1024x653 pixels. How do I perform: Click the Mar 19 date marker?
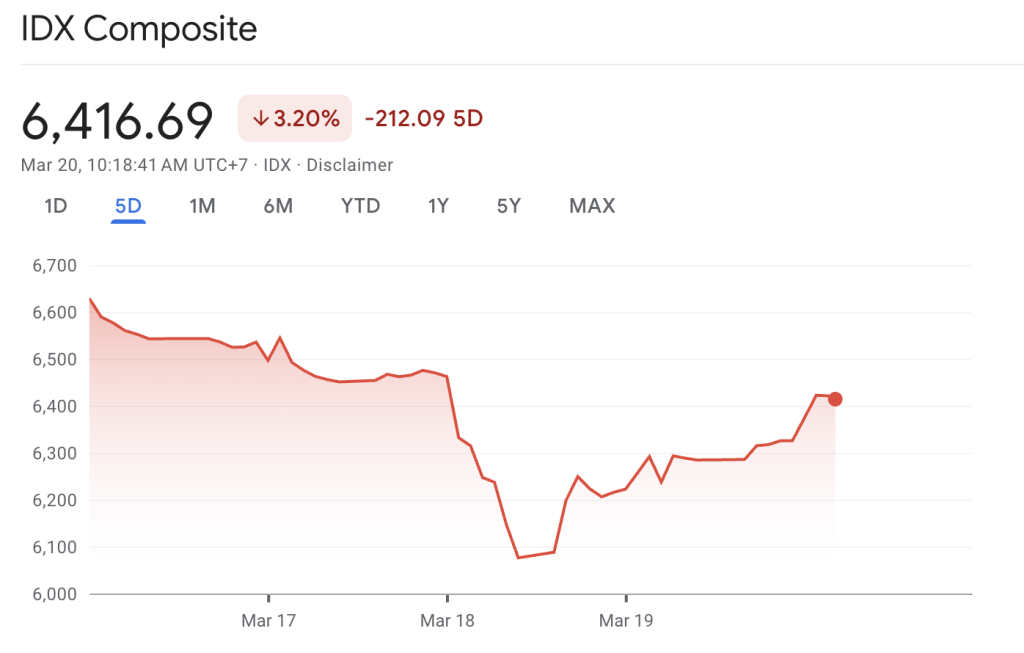(x=626, y=621)
